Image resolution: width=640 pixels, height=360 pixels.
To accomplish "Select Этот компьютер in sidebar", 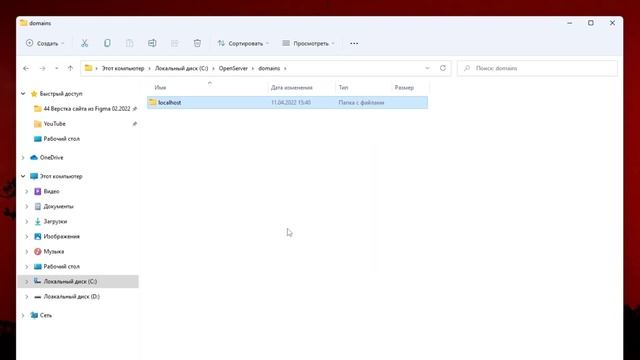I will click(61, 176).
